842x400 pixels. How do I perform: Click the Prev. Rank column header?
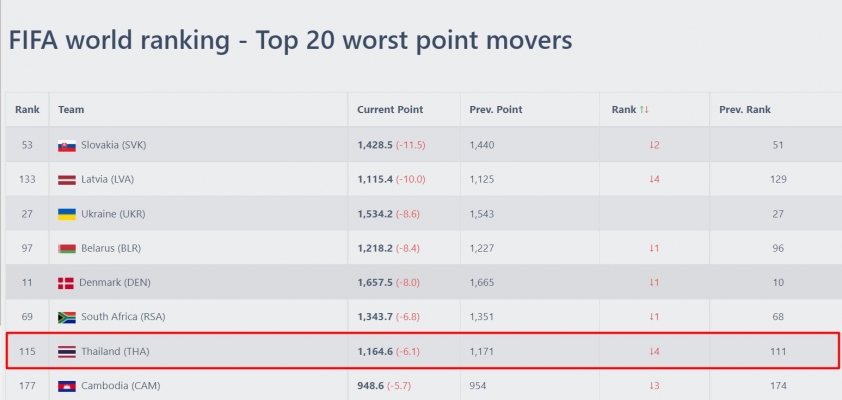coord(745,110)
